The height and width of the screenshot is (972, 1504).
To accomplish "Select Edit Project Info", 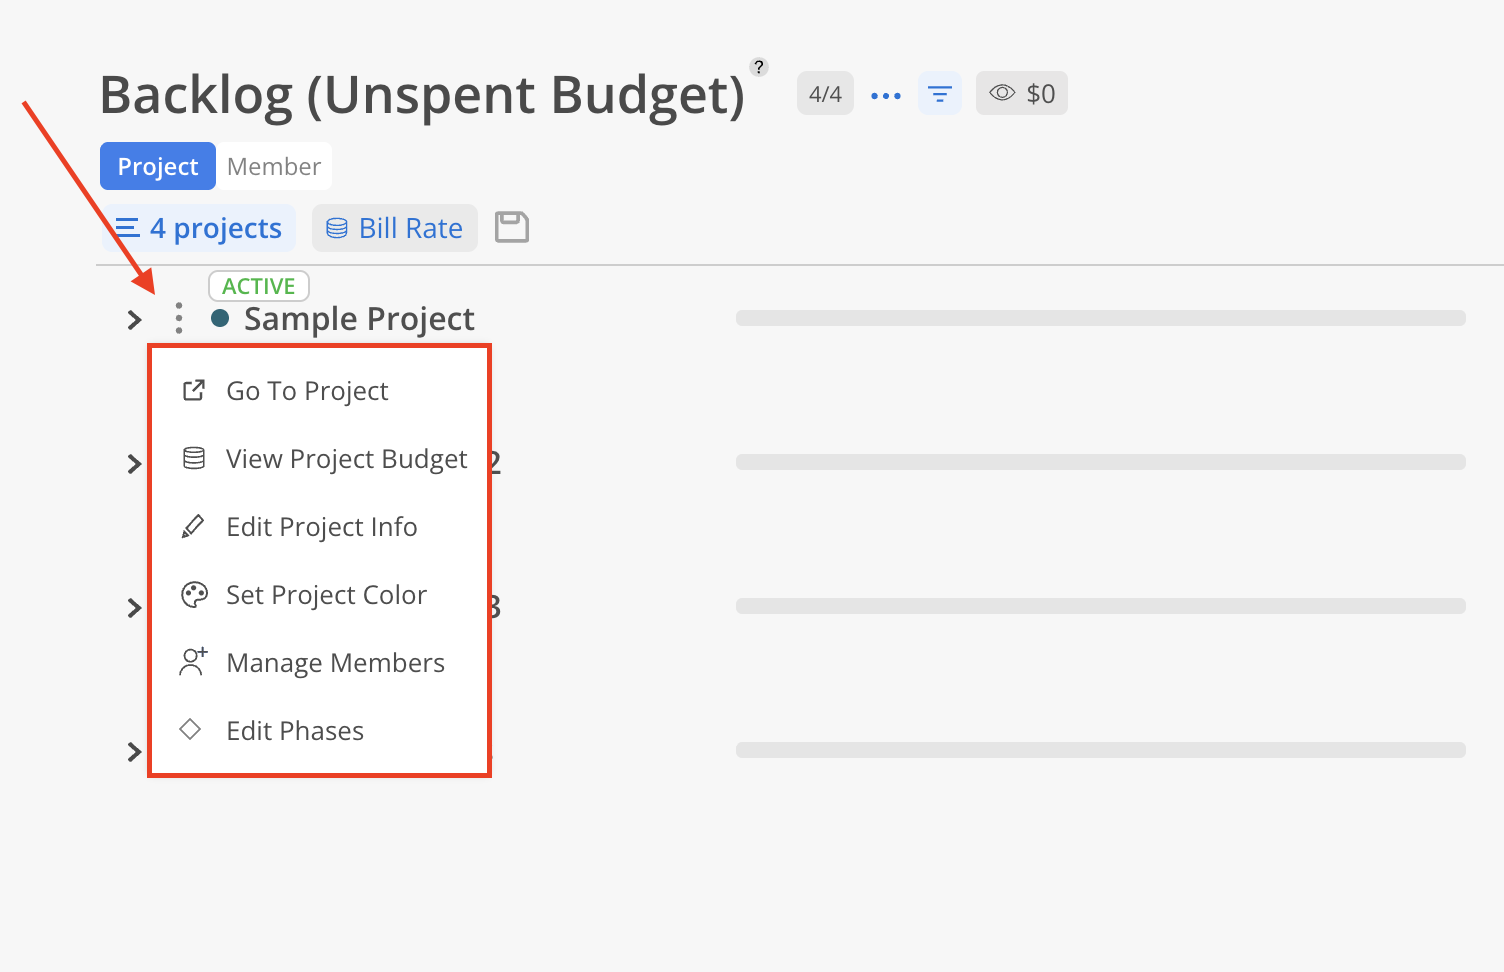I will [321, 527].
